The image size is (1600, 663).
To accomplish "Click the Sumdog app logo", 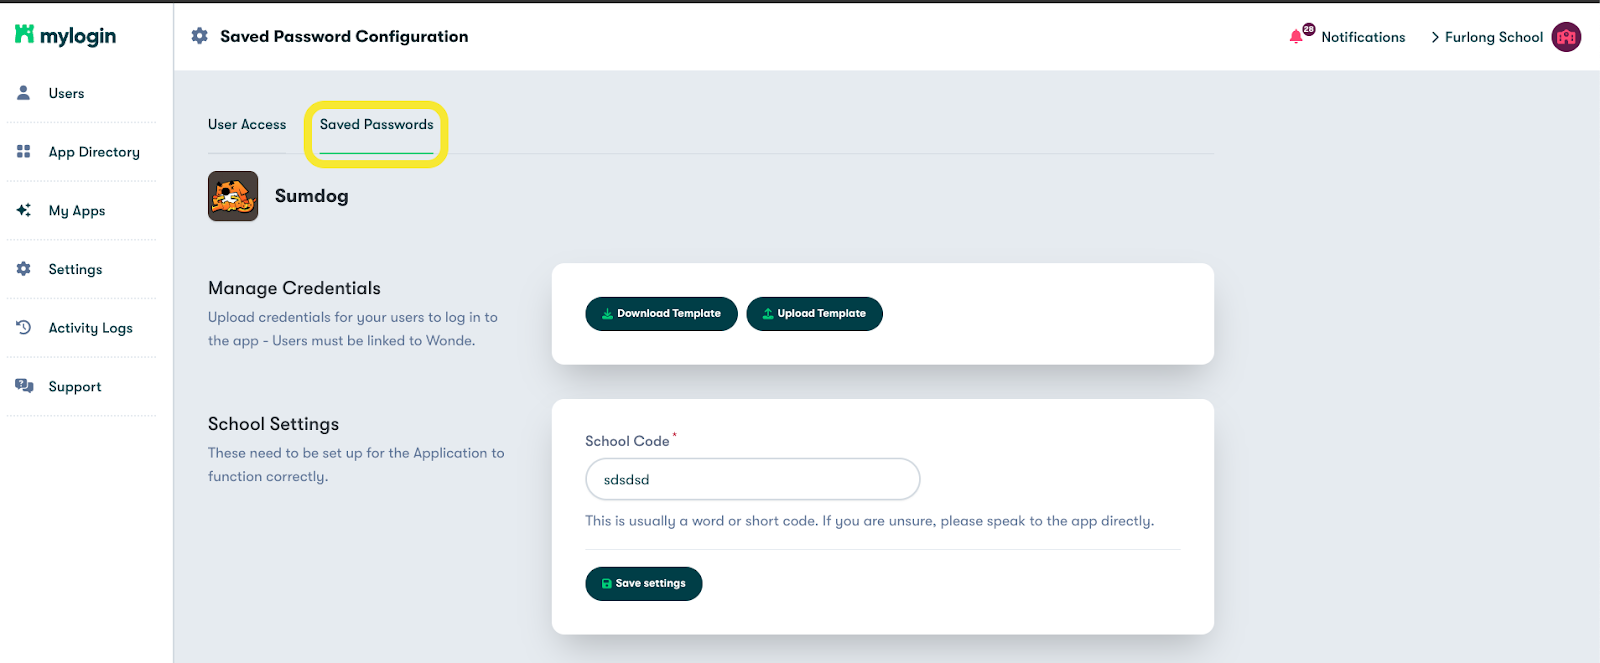I will click(233, 196).
